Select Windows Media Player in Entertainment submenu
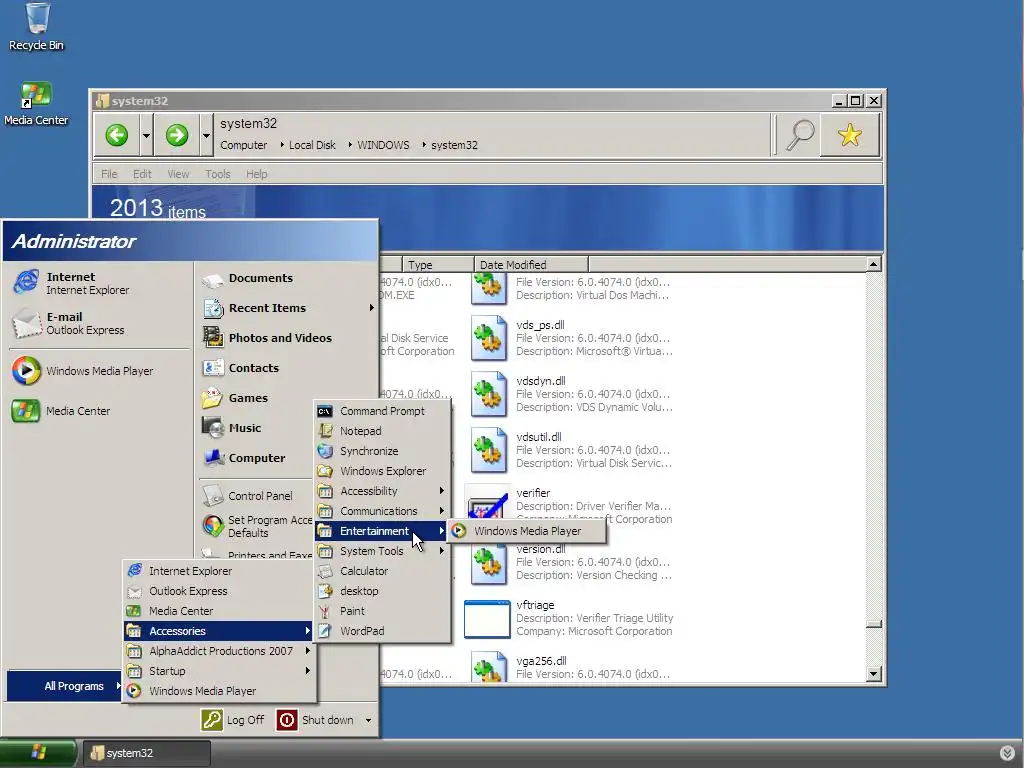 527,531
